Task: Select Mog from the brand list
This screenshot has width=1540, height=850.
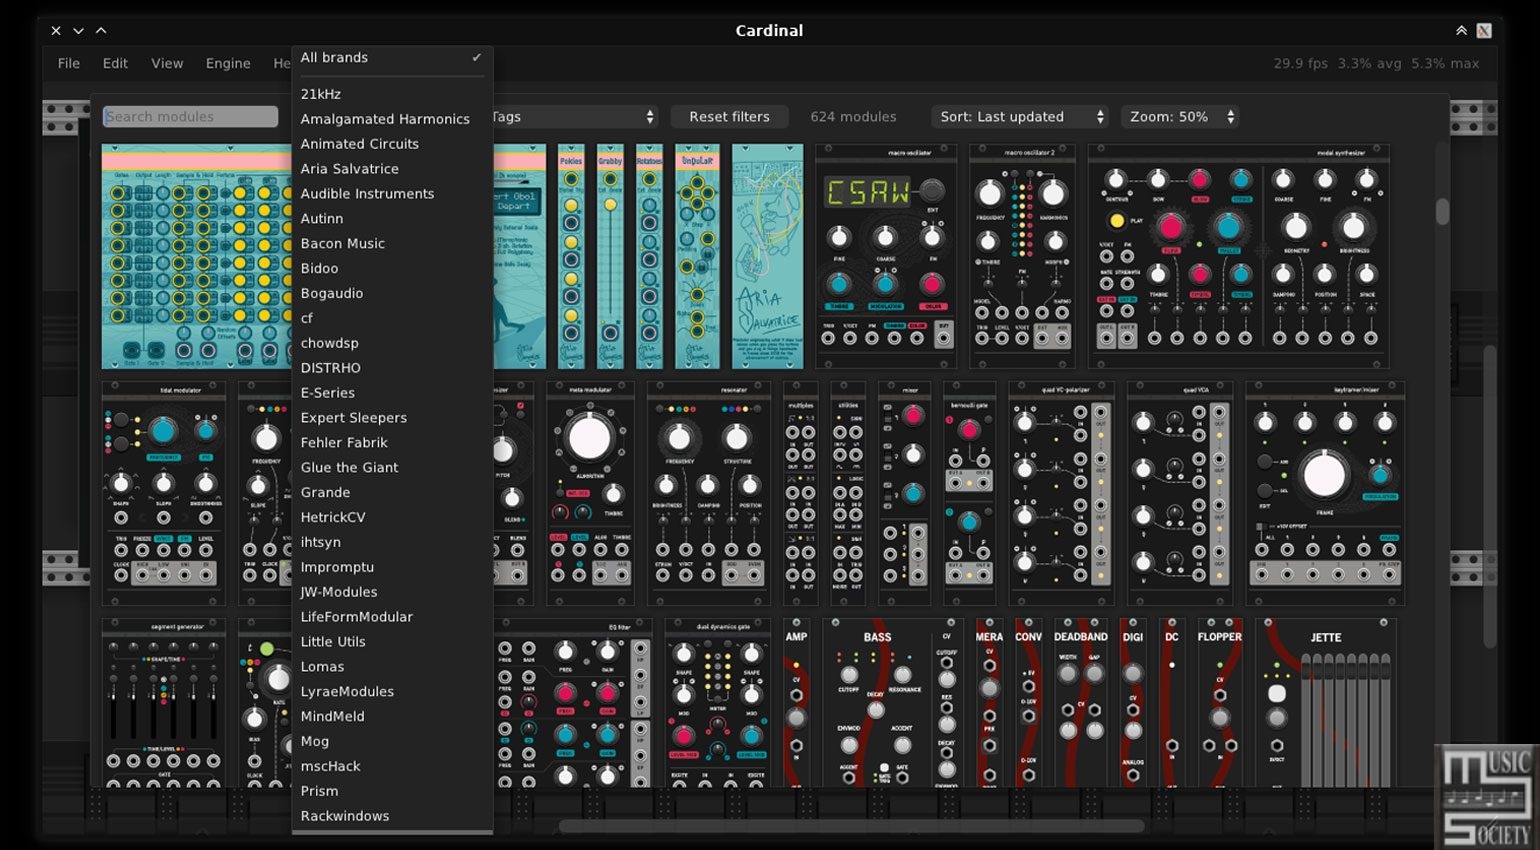Action: pos(392,742)
